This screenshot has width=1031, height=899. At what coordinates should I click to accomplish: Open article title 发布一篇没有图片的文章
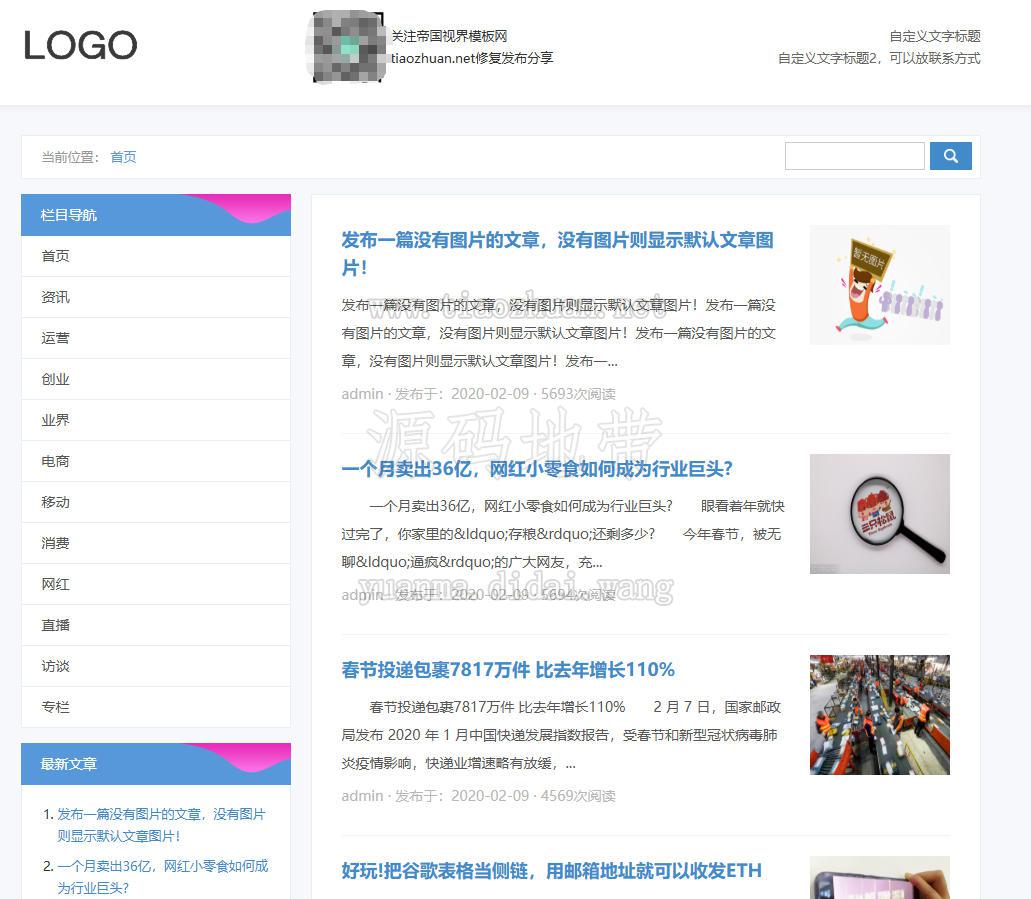click(557, 253)
